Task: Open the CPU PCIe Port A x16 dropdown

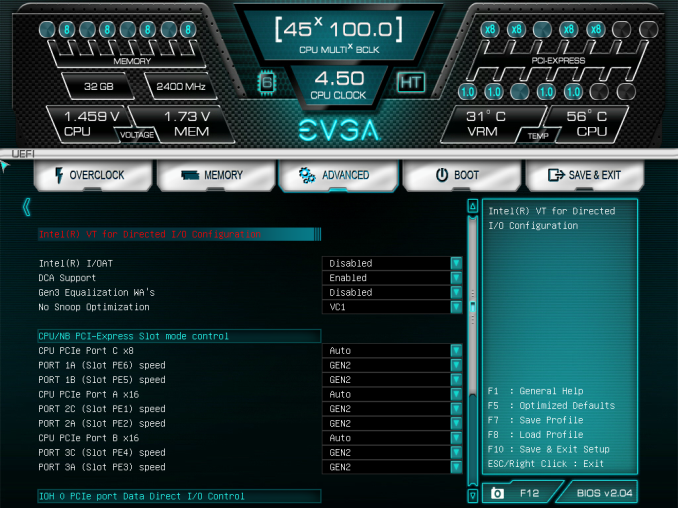Action: point(392,394)
